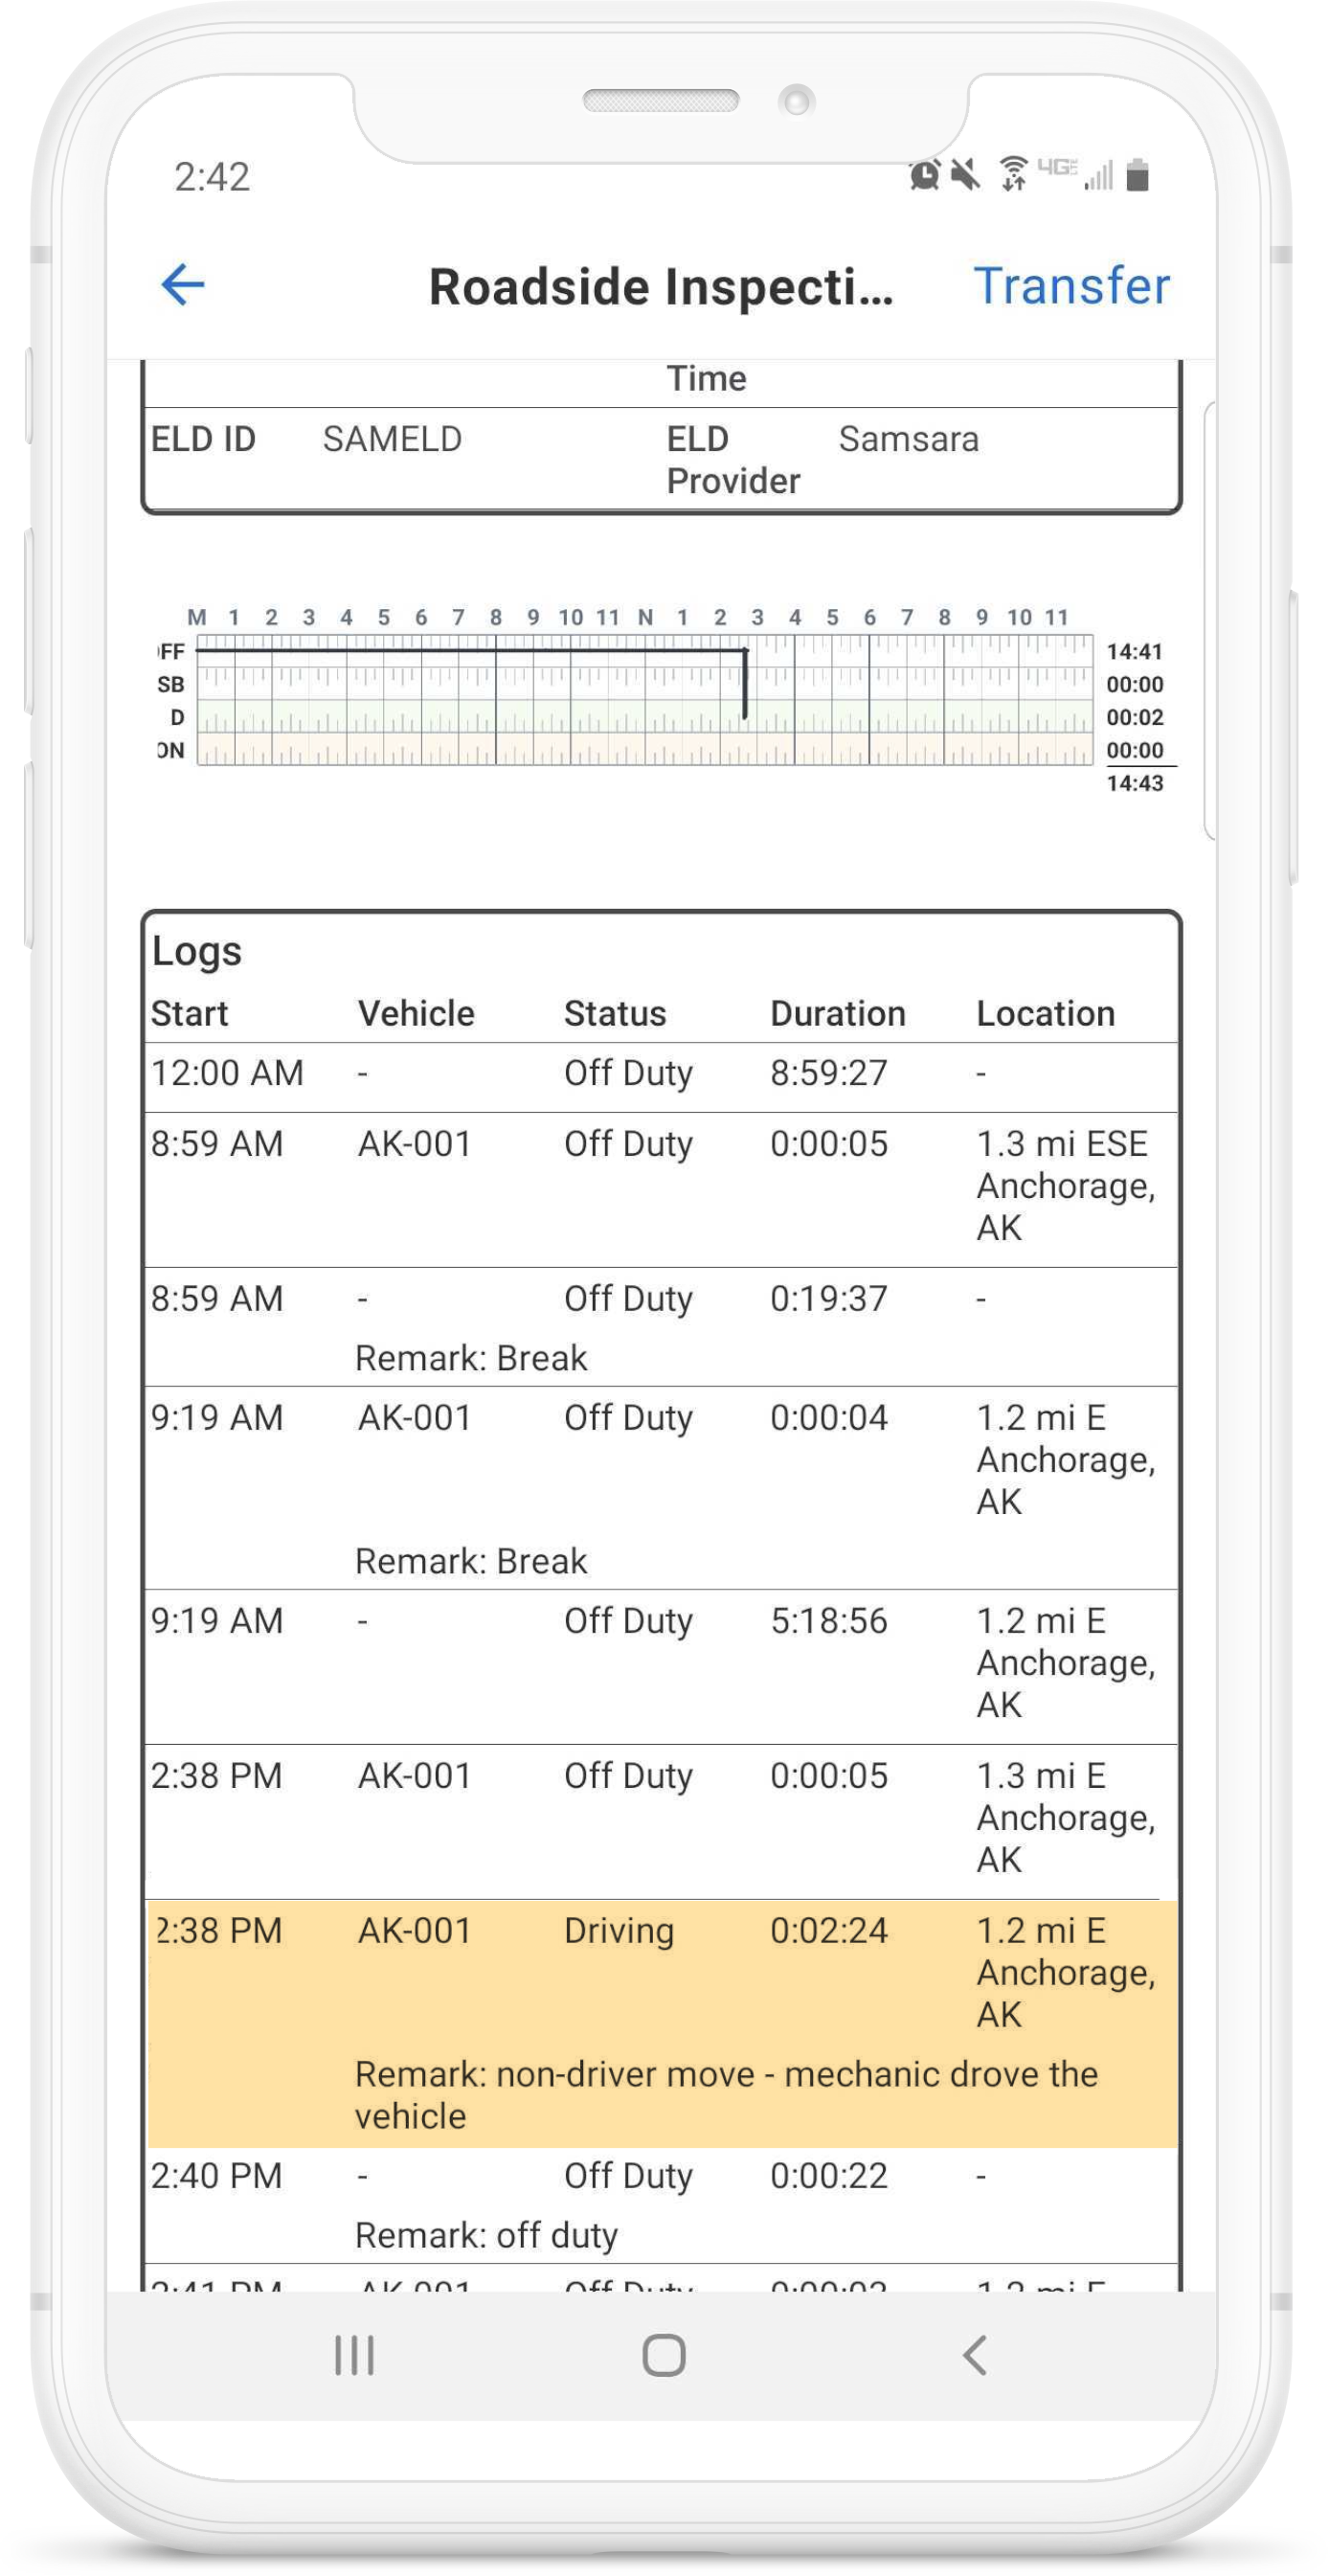Viewport: 1329px width, 2576px height.
Task: Tap the battery status icon
Action: pos(1137,175)
